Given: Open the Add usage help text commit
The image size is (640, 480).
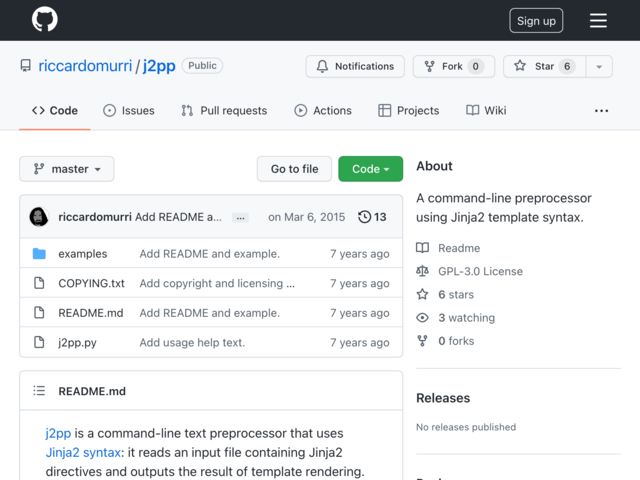Looking at the screenshot, I should tap(192, 342).
